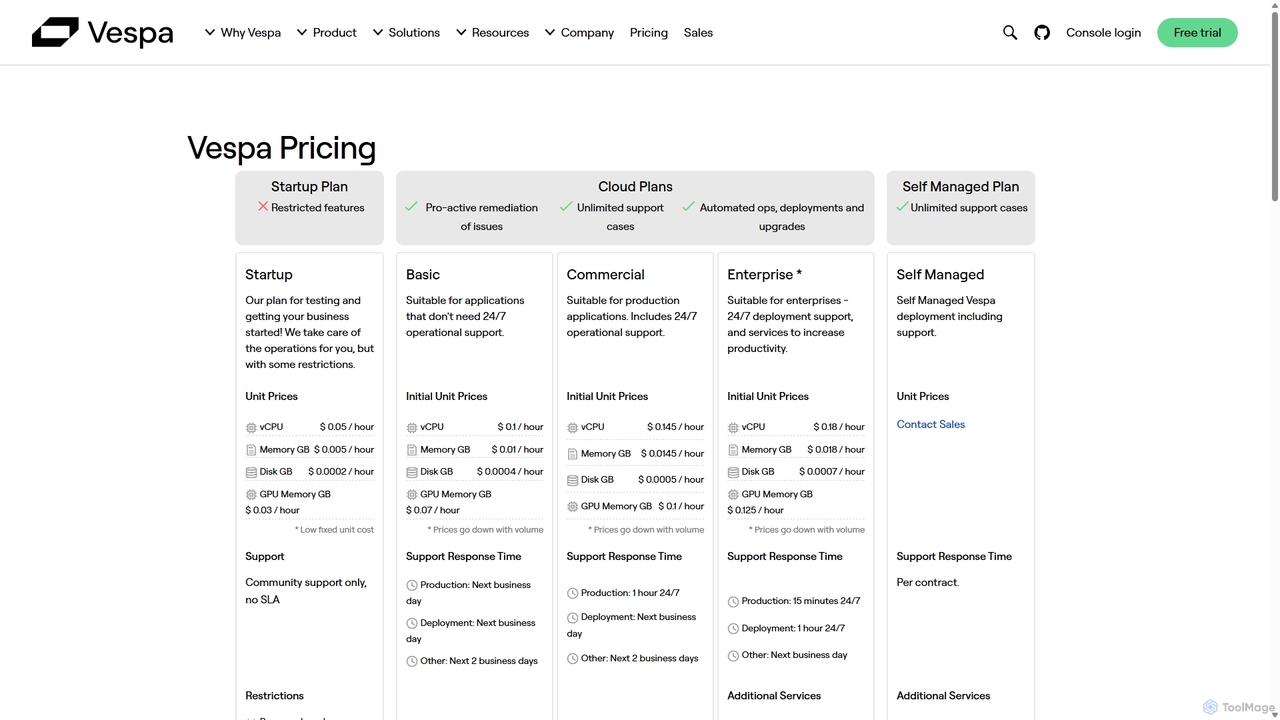
Task: Click the Console login link
Action: [1103, 33]
